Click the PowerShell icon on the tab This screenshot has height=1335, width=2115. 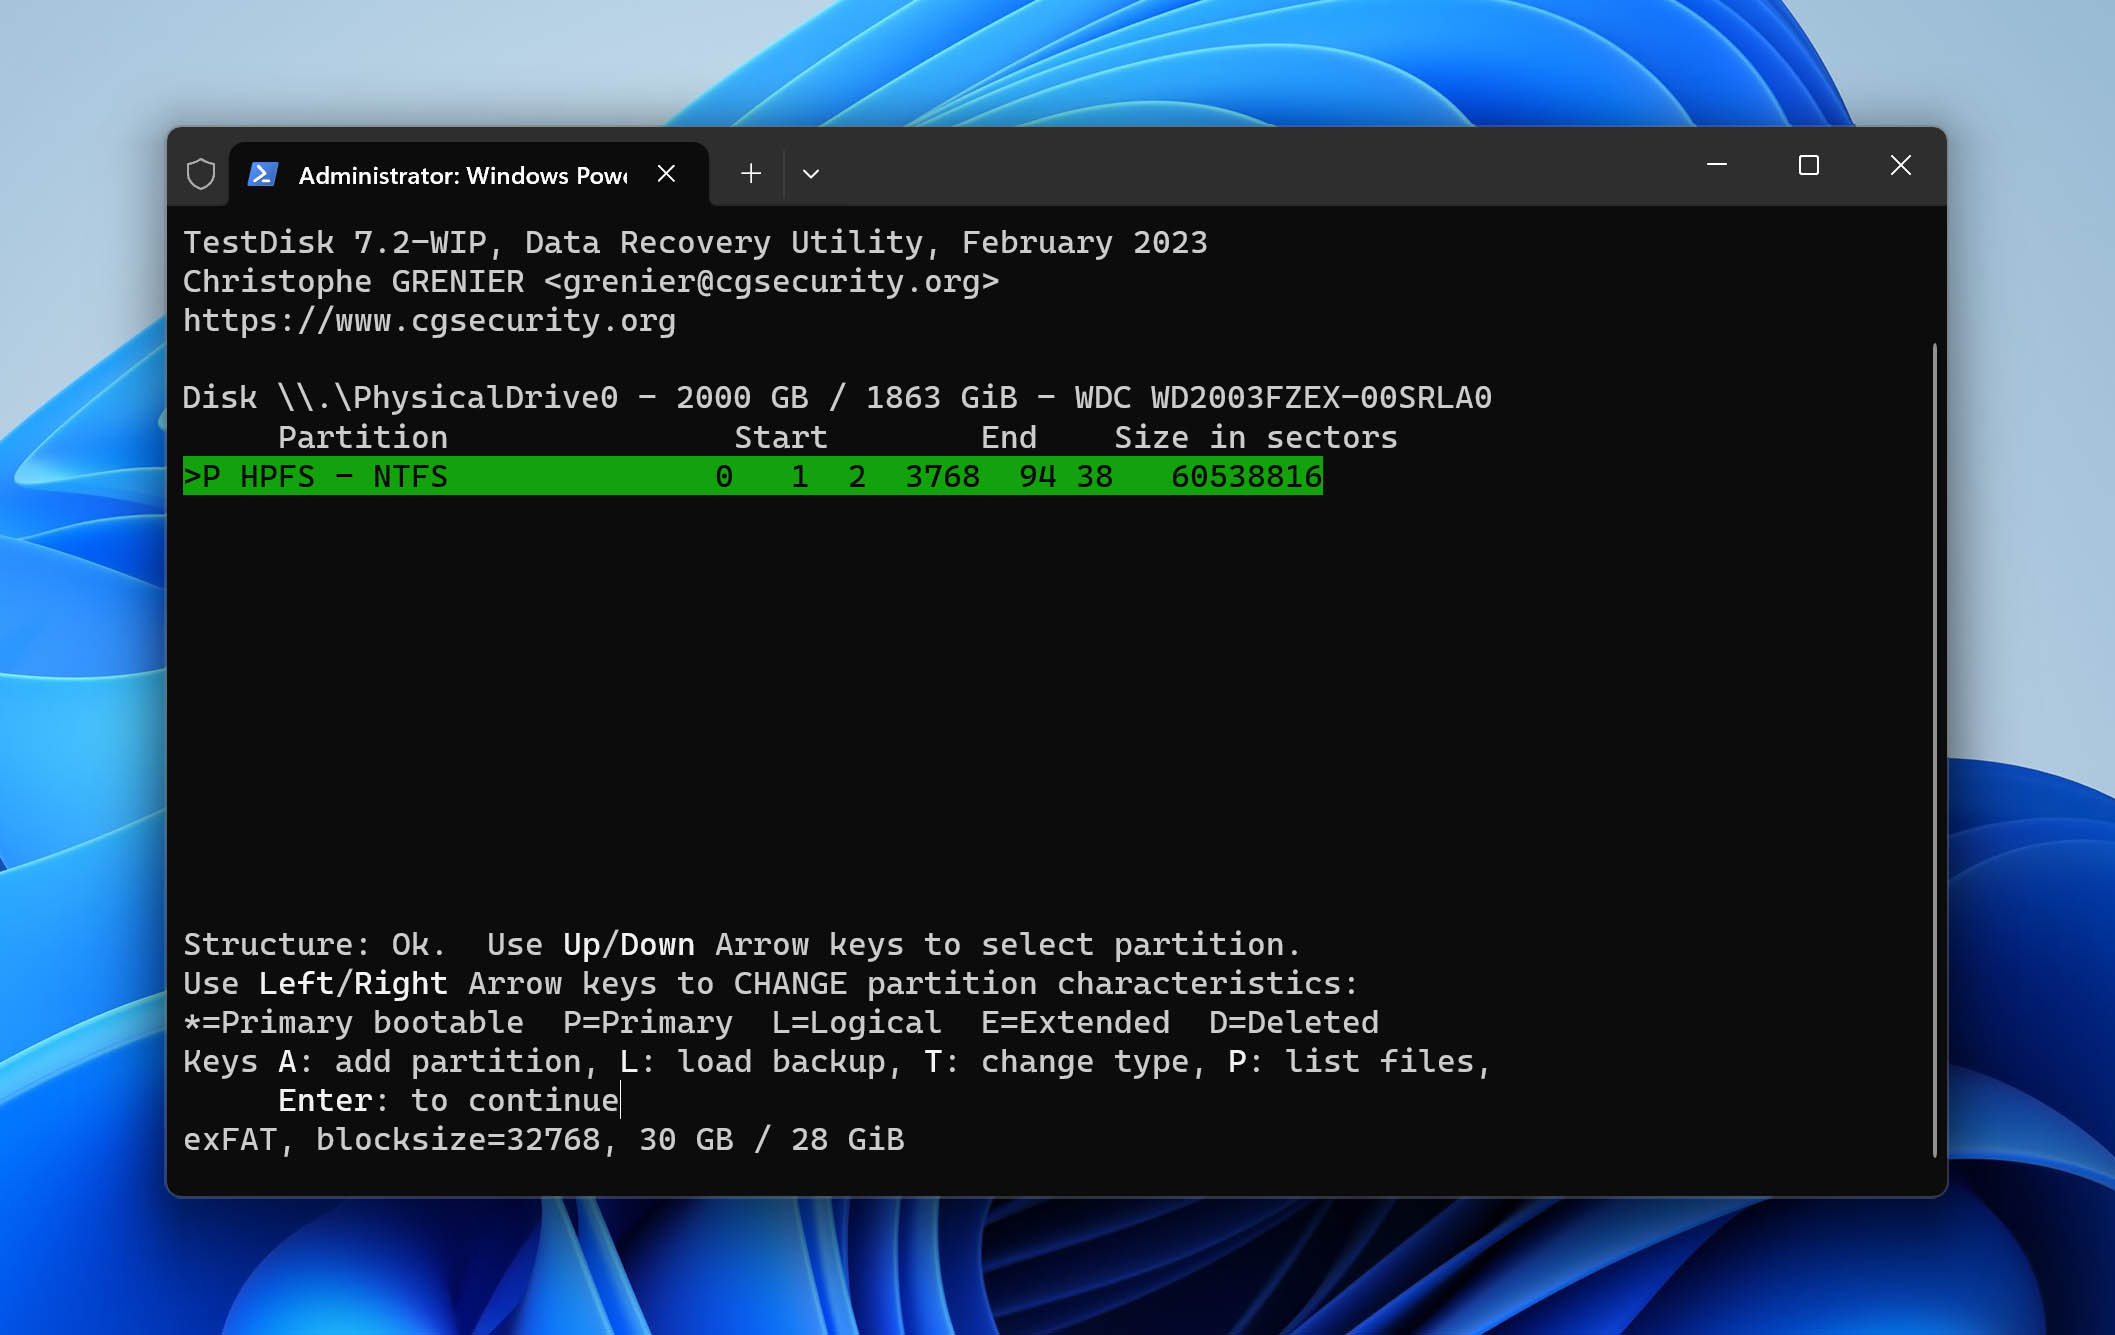coord(262,174)
